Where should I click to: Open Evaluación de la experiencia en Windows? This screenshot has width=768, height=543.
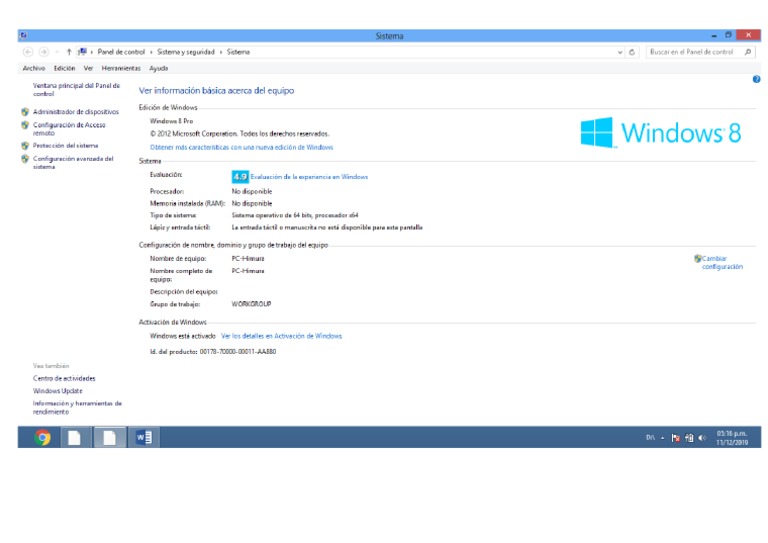click(x=309, y=177)
